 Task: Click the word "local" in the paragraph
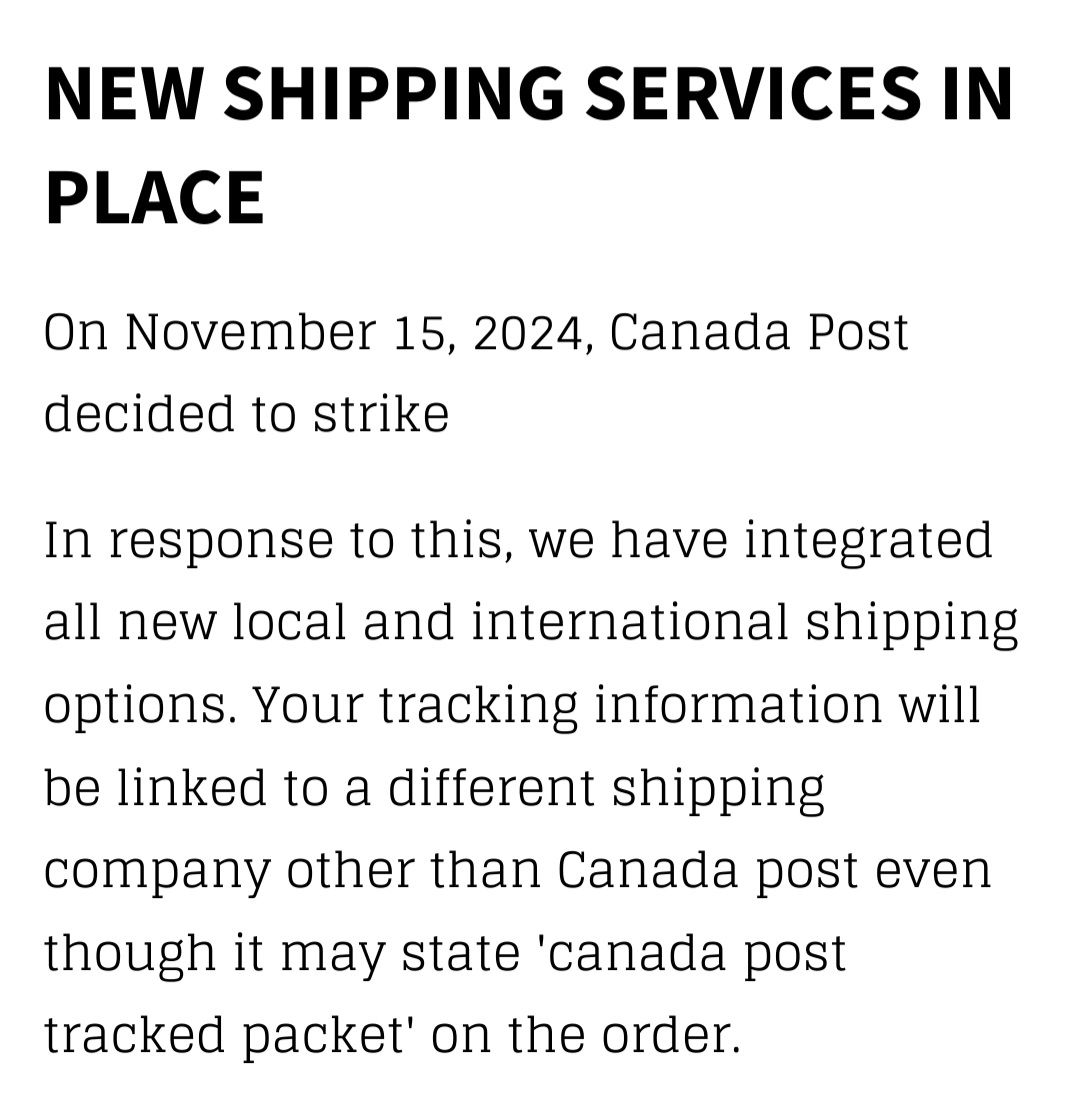pos(289,623)
